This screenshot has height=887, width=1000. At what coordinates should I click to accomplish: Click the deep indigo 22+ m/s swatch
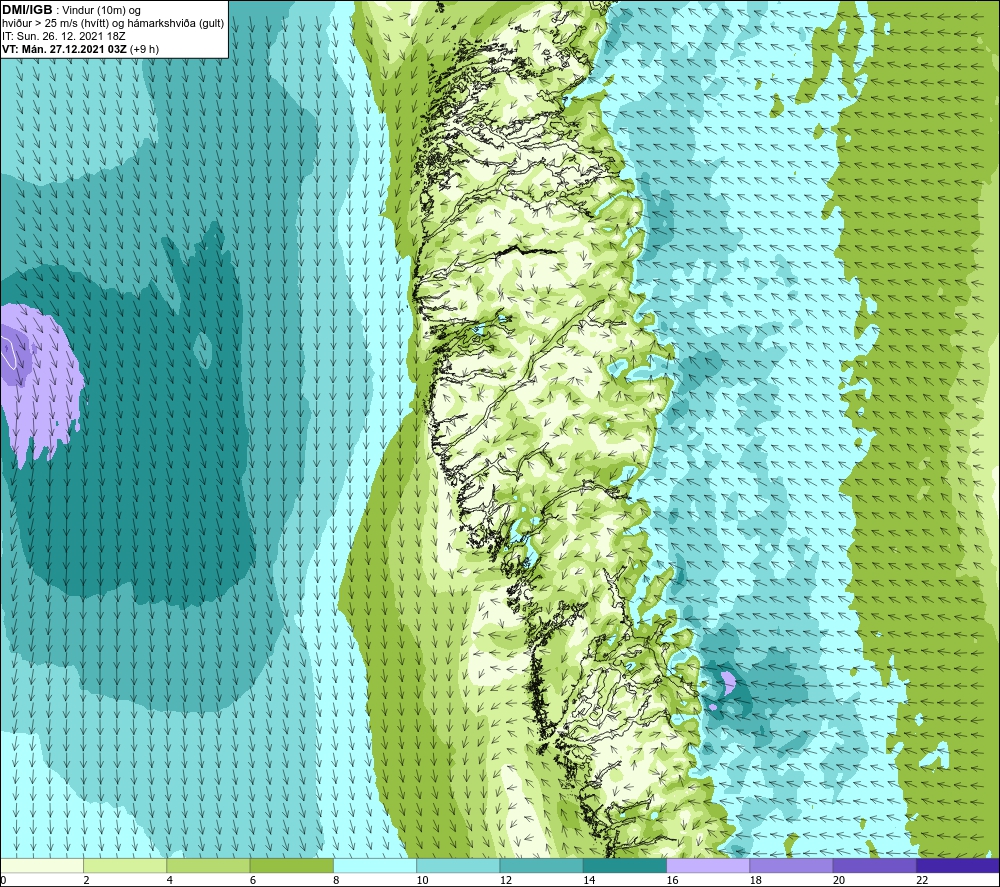tap(957, 865)
